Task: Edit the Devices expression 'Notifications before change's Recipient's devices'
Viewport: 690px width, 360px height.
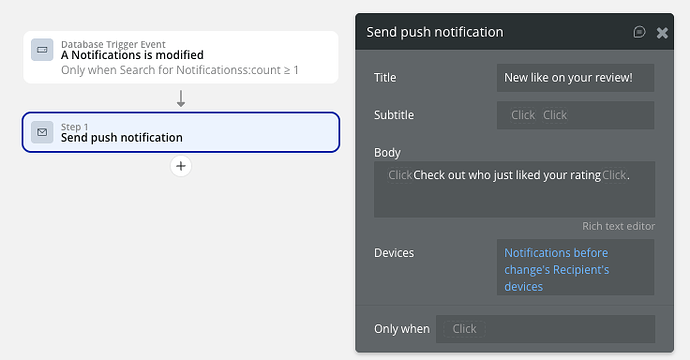Action: coord(575,267)
